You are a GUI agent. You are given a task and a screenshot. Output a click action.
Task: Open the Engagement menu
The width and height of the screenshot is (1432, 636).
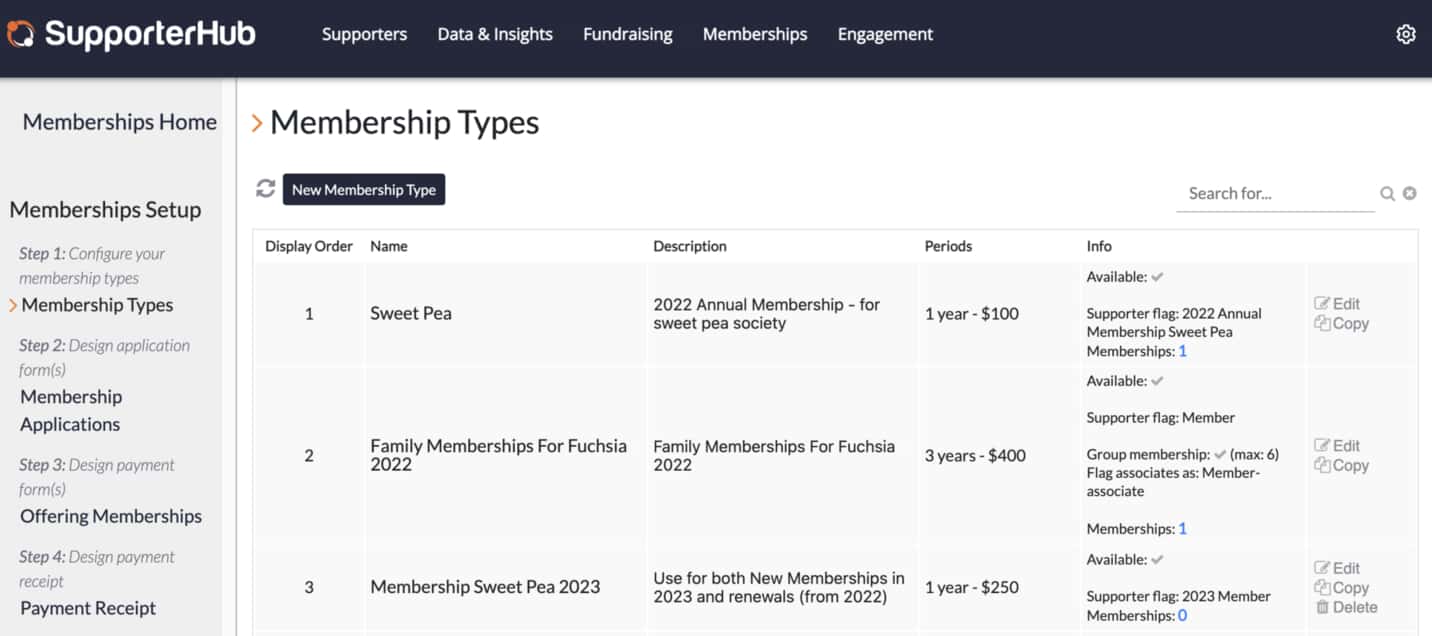point(885,35)
